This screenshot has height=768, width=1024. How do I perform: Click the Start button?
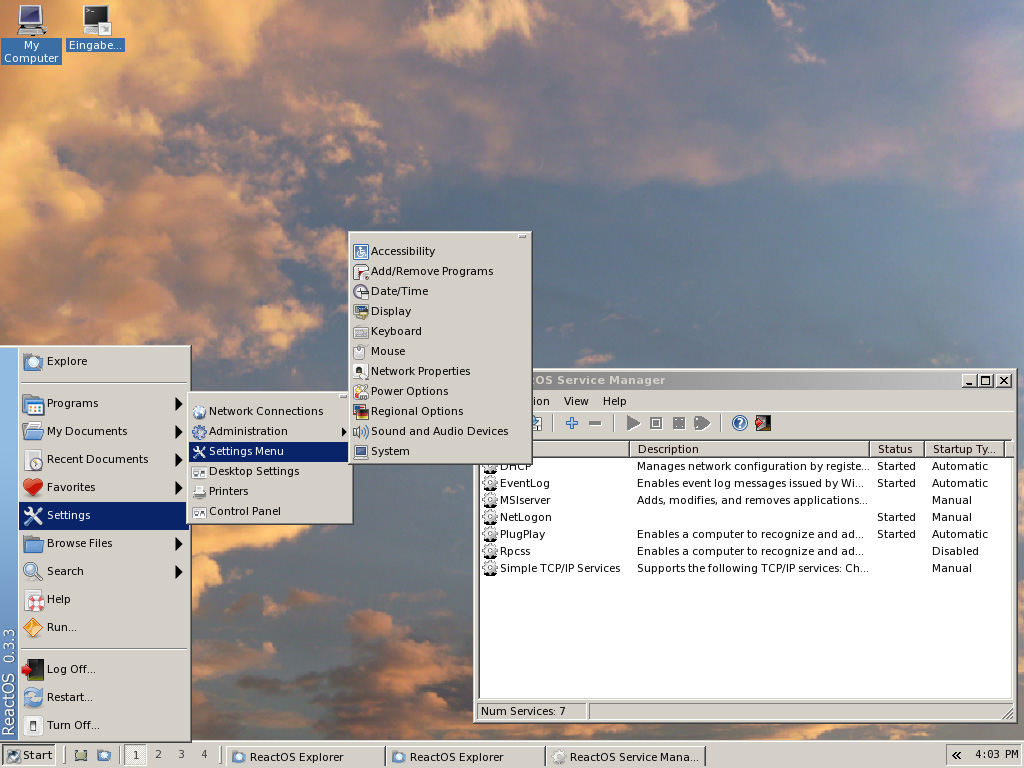pos(29,755)
